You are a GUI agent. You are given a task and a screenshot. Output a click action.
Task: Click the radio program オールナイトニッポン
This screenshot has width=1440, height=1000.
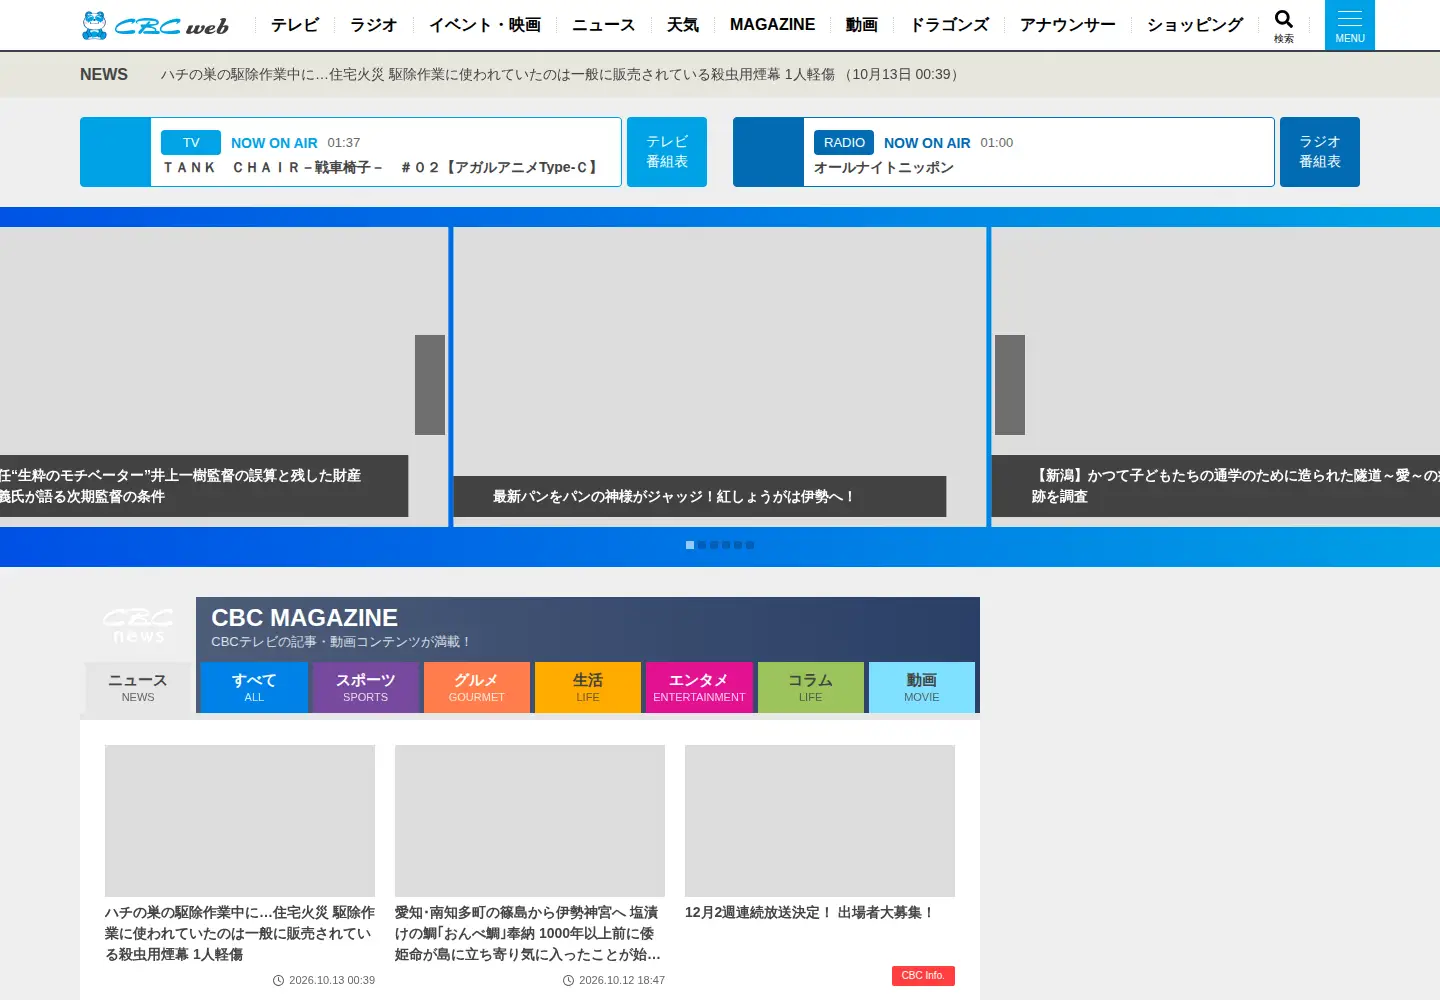(x=883, y=167)
